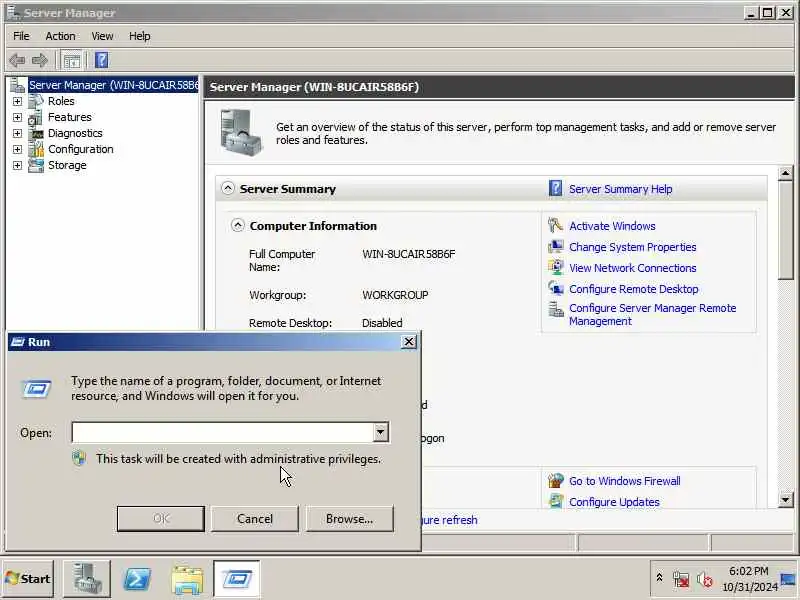
Task: Open View Network Connections link
Action: [633, 268]
